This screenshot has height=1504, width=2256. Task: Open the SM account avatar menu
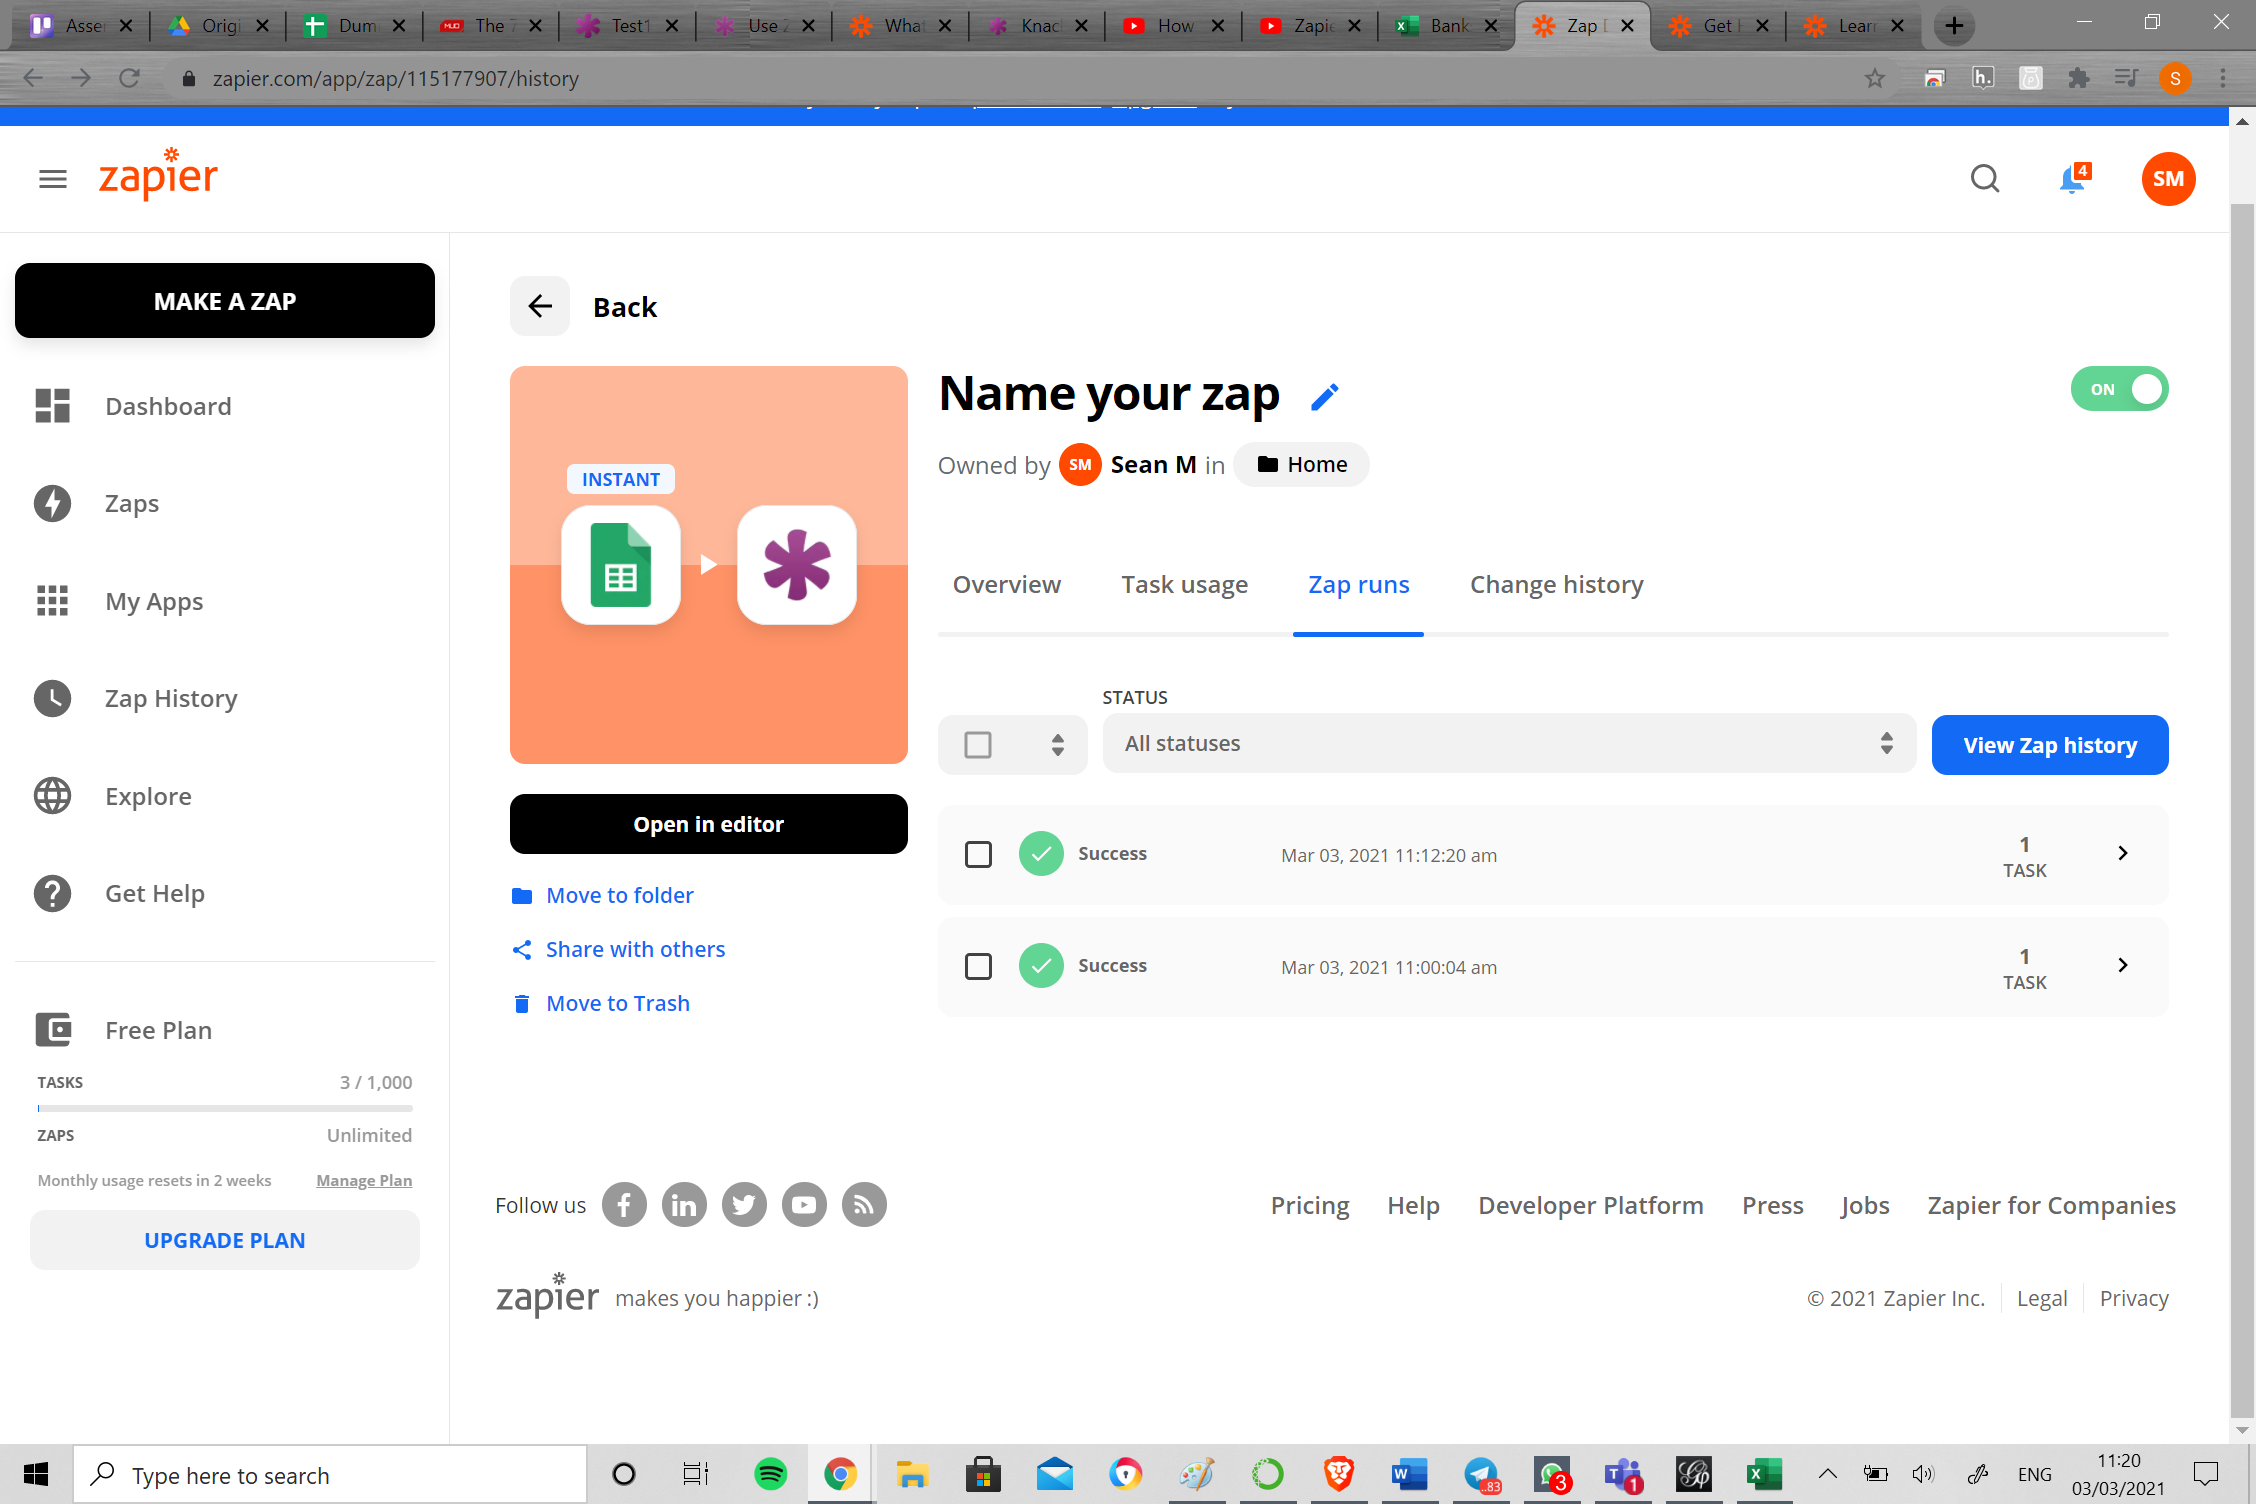pyautogui.click(x=2168, y=179)
